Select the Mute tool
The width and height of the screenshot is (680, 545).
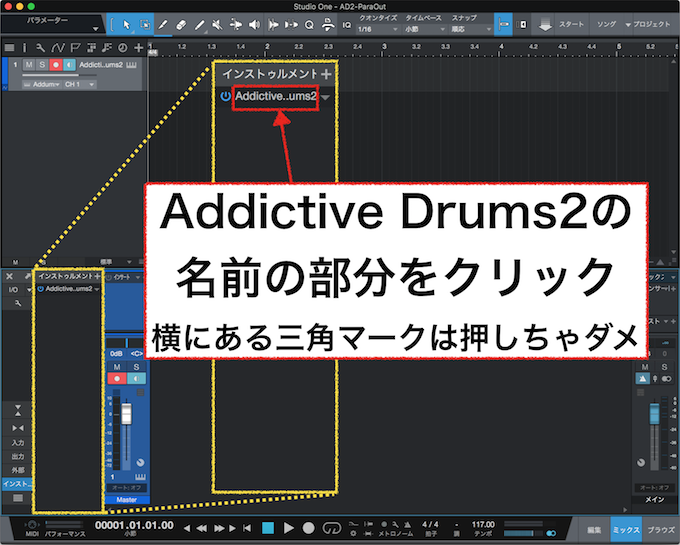coord(217,25)
